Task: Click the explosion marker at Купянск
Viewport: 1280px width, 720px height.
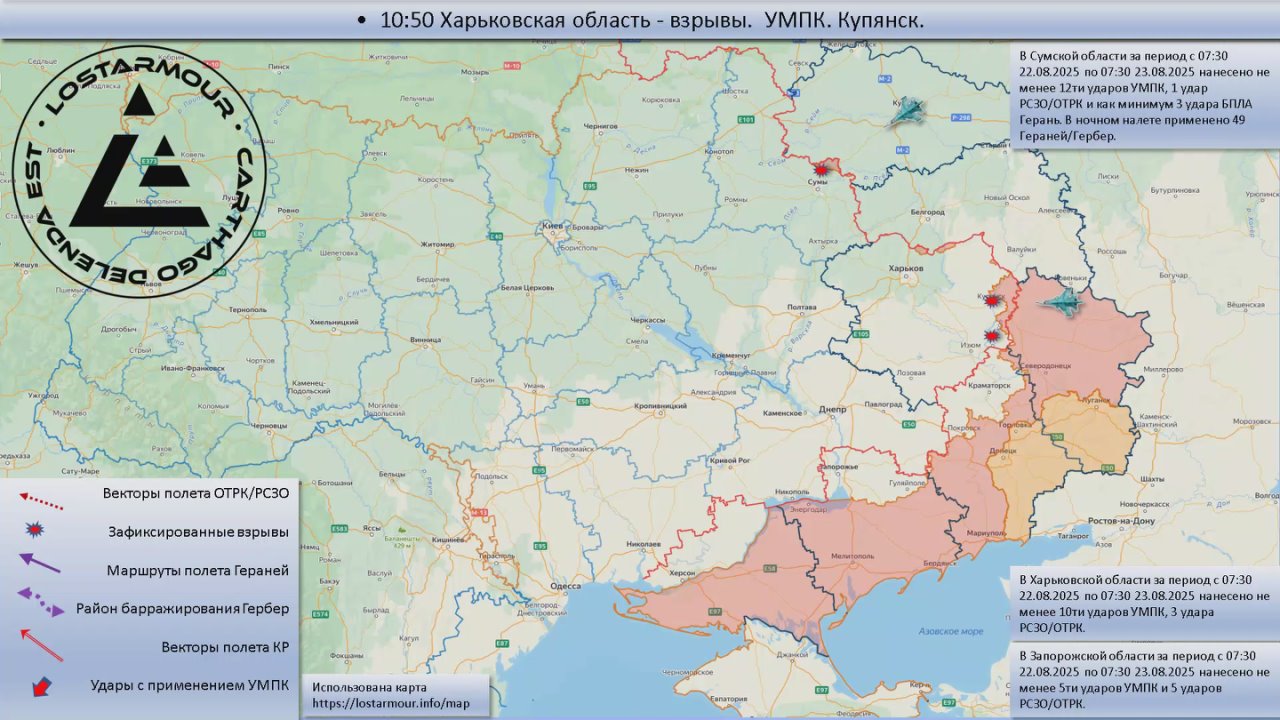Action: click(x=992, y=300)
